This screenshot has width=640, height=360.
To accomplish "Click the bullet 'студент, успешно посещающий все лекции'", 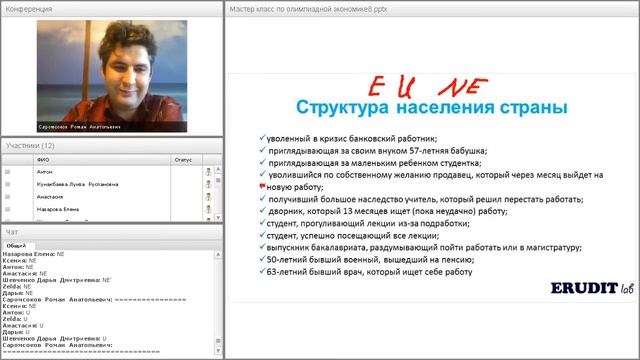I will [x=353, y=236].
